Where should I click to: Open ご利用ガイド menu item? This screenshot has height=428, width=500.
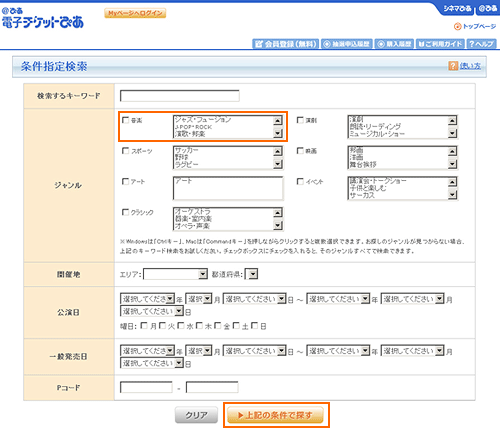coord(440,44)
